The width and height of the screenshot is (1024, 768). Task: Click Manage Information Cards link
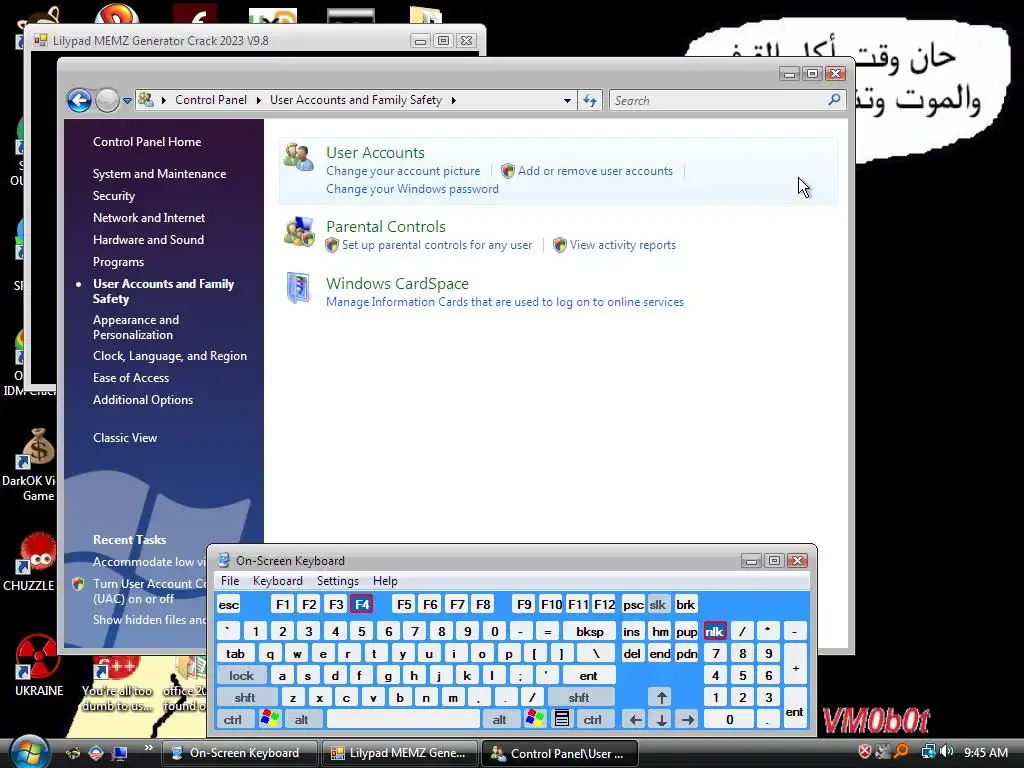[505, 302]
